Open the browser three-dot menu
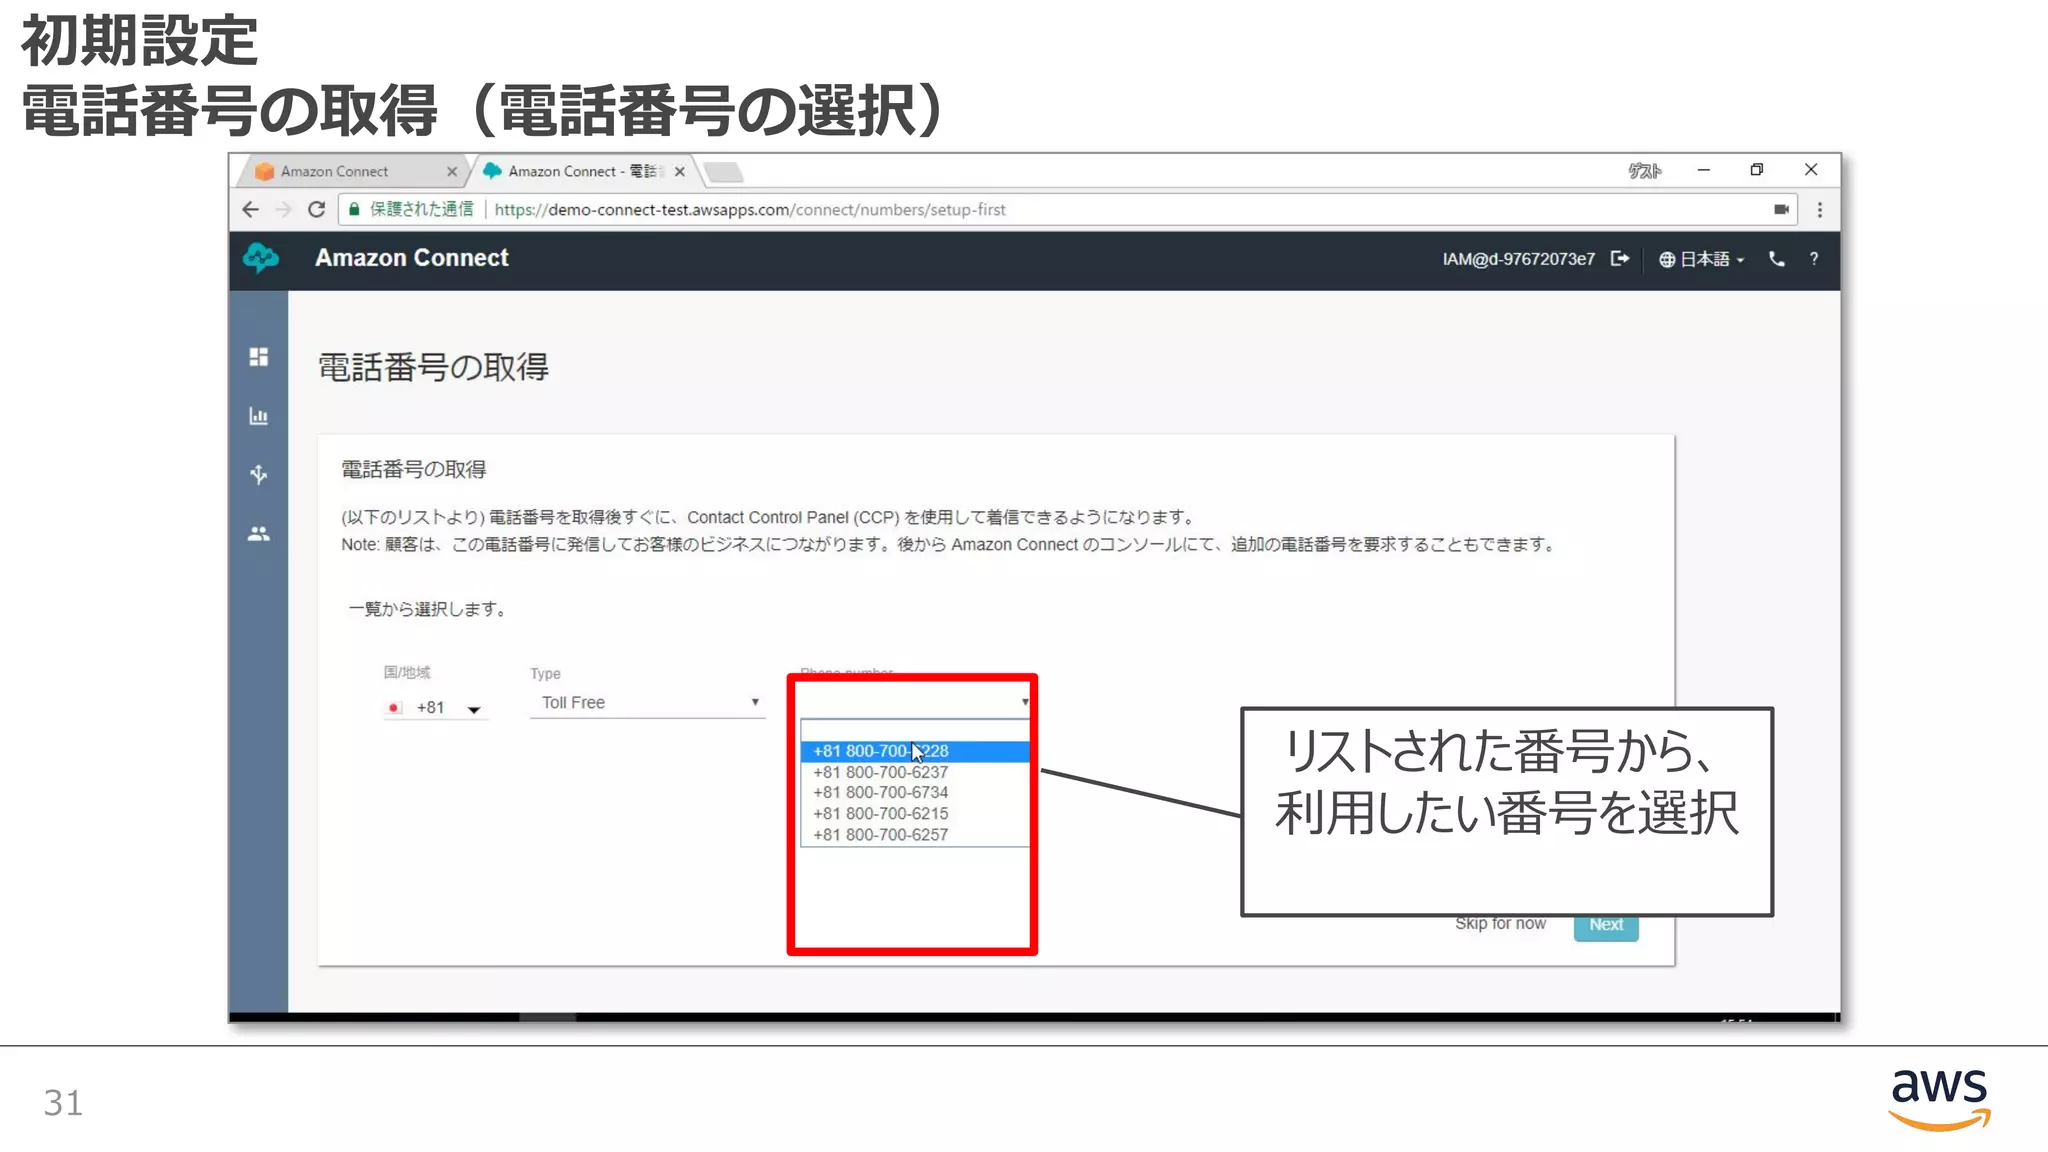Image resolution: width=2048 pixels, height=1152 pixels. coord(1819,209)
